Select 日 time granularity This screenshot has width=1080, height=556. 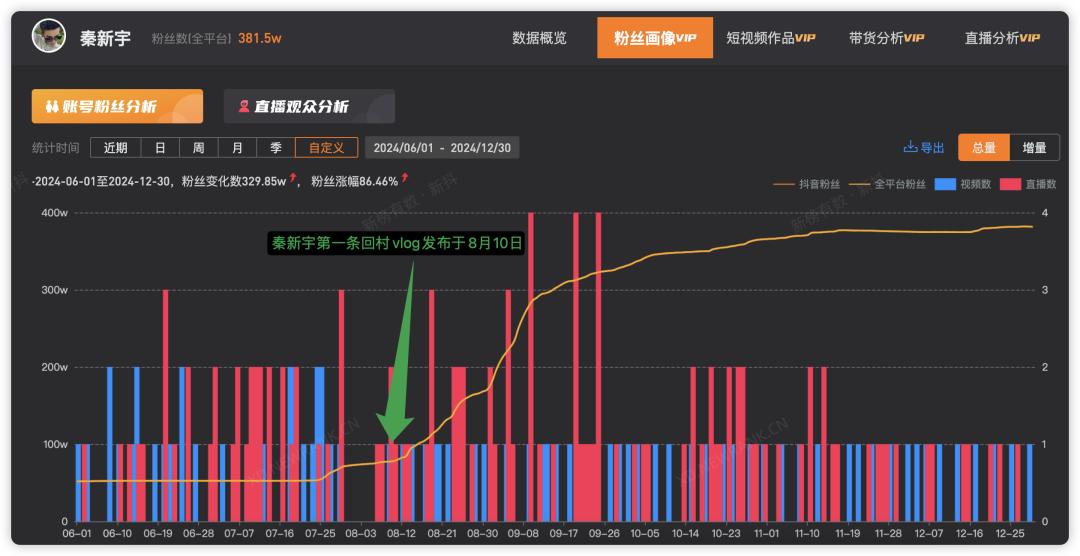click(160, 148)
